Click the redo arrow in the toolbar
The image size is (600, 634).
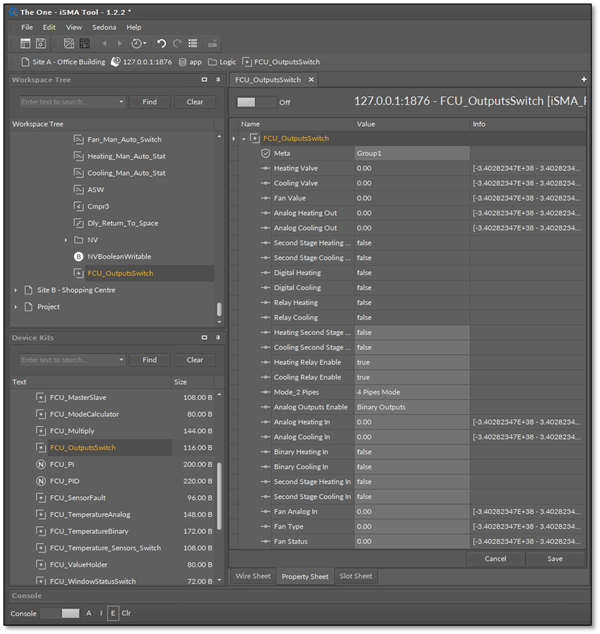click(x=177, y=44)
